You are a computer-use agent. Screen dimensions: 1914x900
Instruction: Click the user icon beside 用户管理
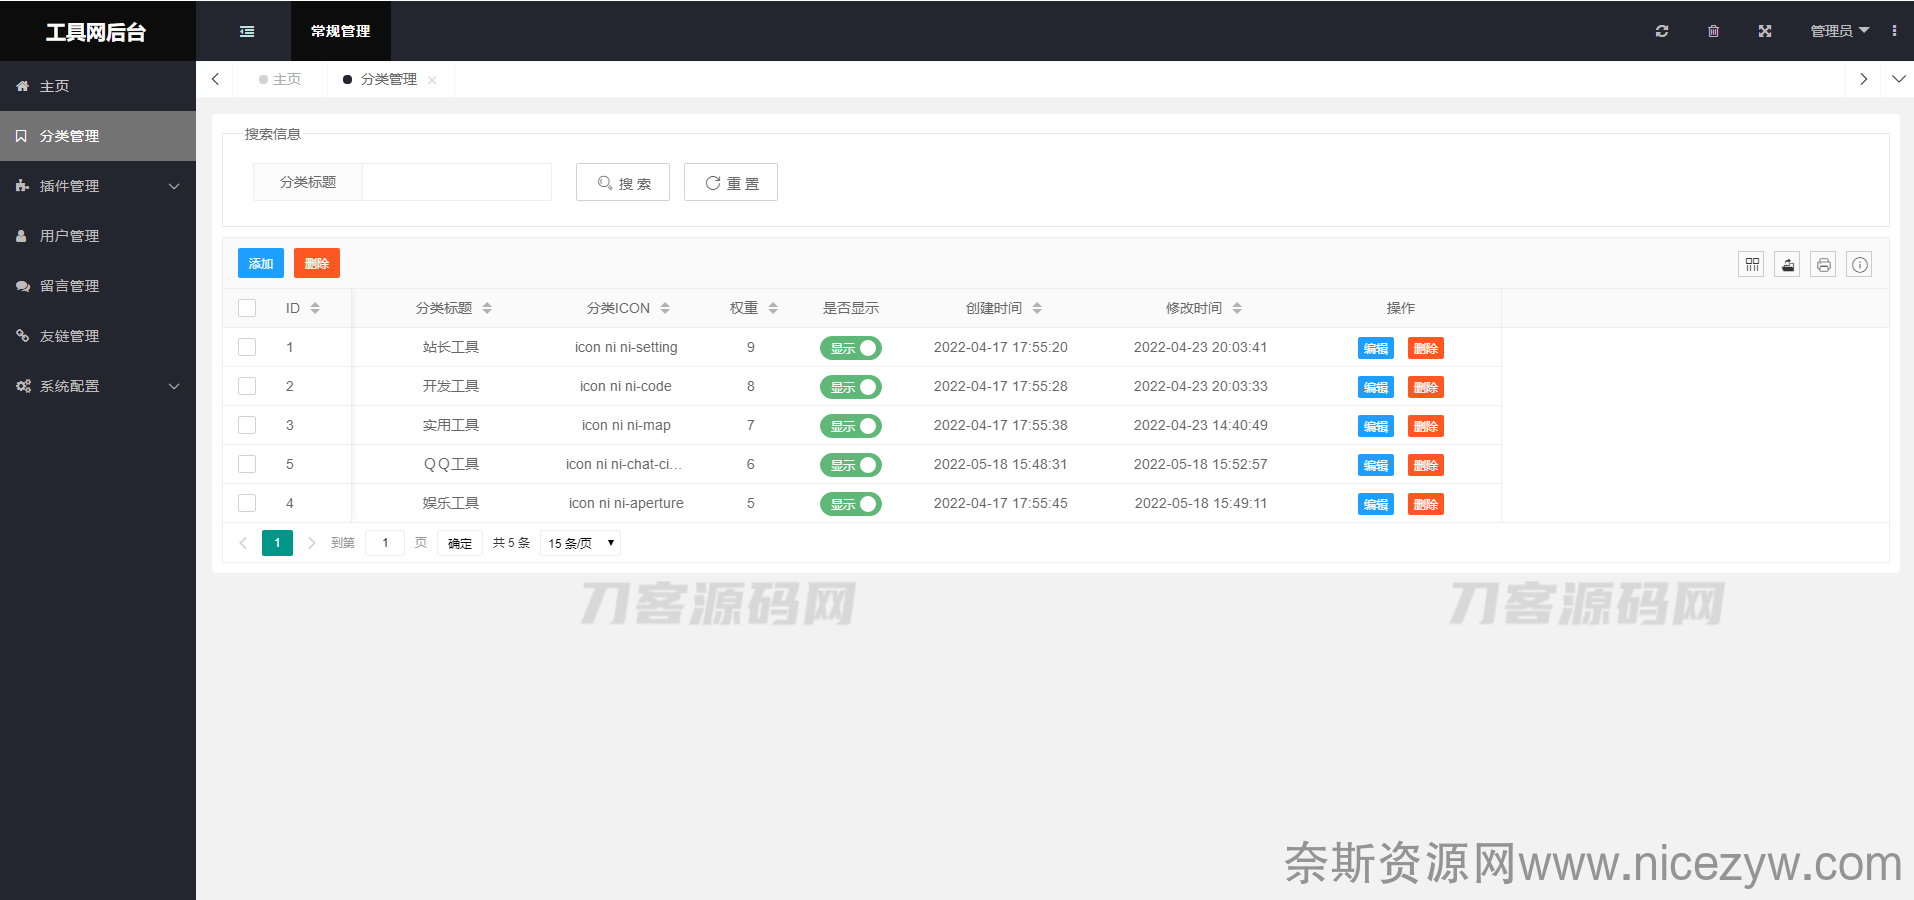click(x=22, y=236)
